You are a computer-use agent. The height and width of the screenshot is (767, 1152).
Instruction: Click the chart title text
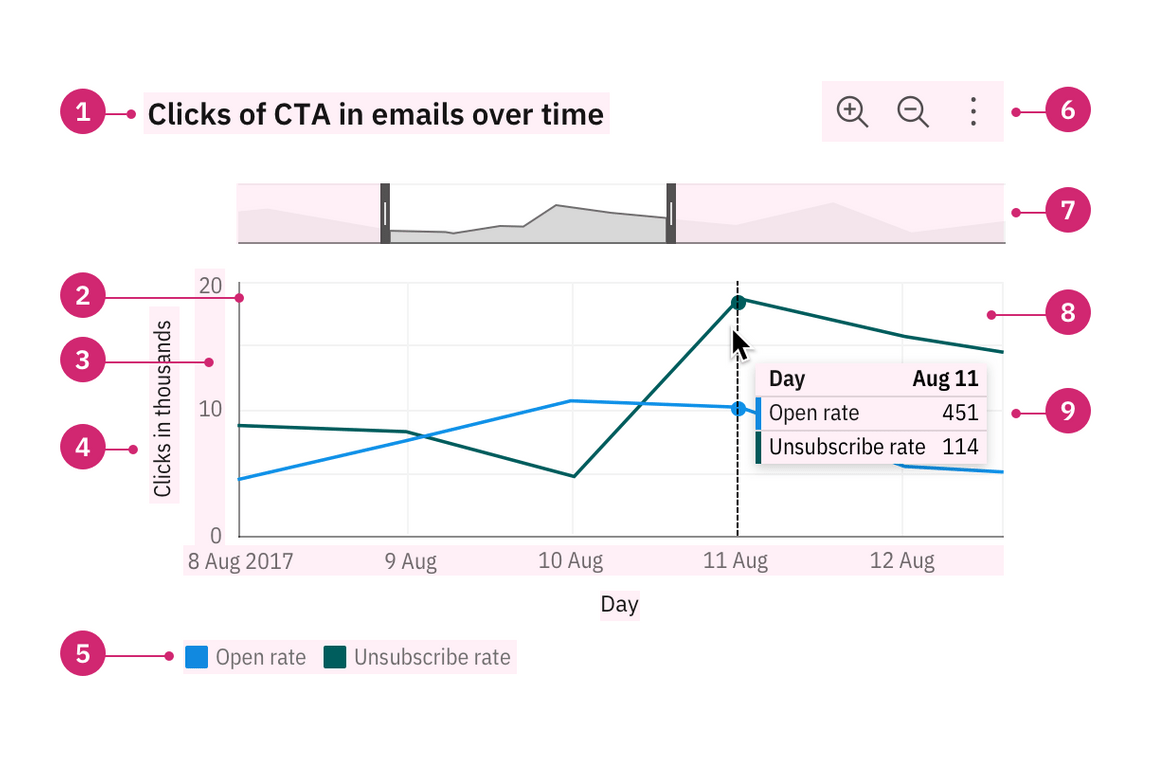pos(375,115)
